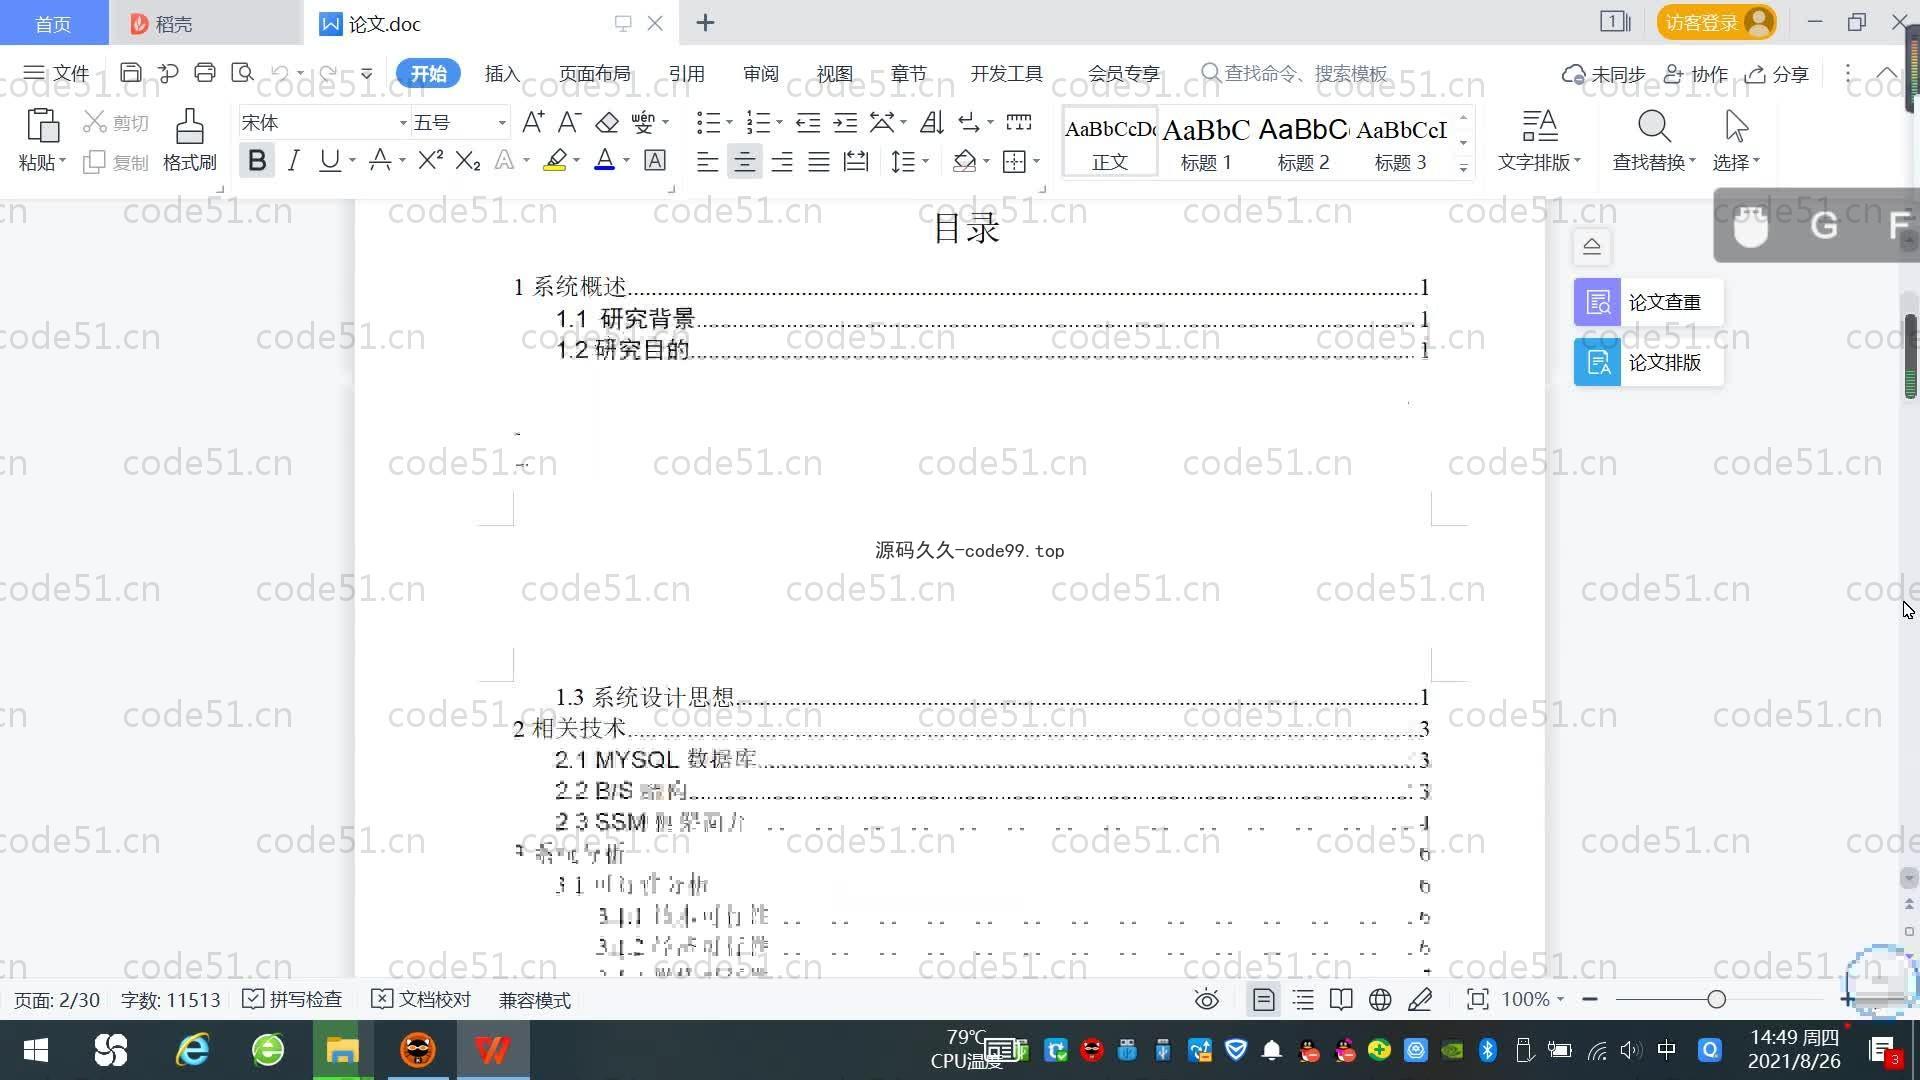Click the Select cursor tool
Viewport: 1920px width, 1080px height.
(1736, 126)
